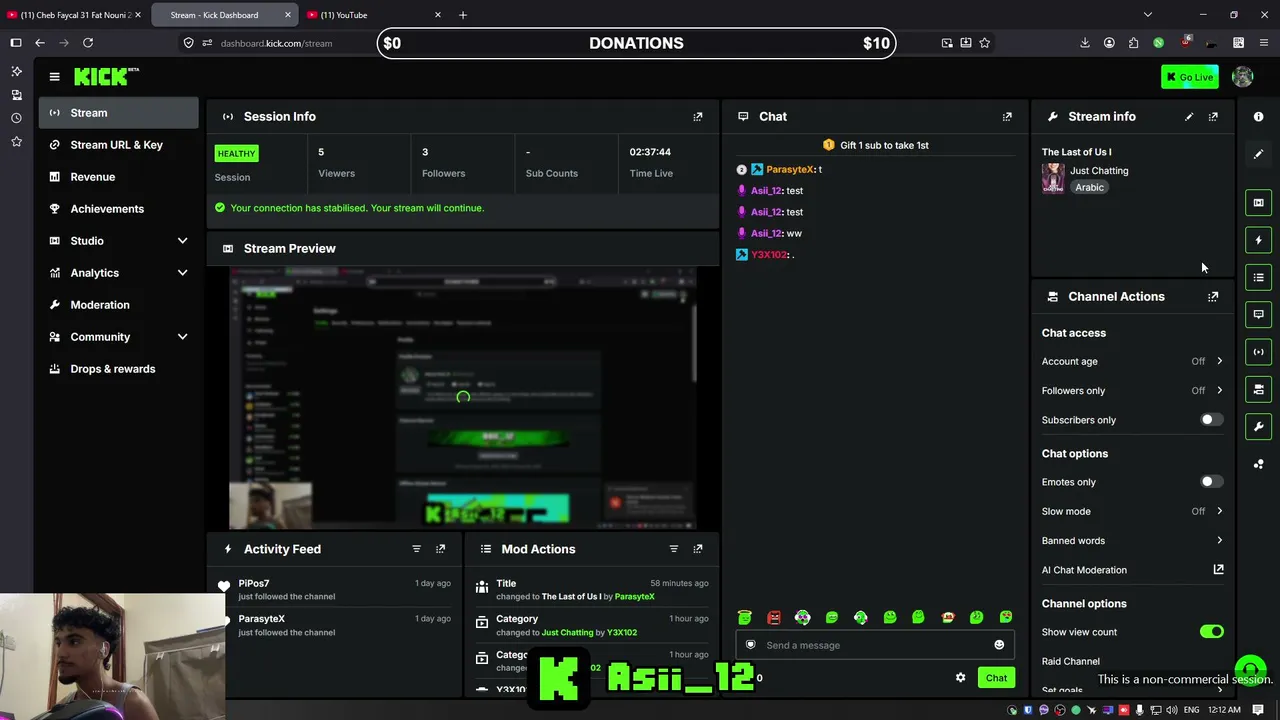Edit stream info with the pencil icon
The width and height of the screenshot is (1280, 720).
[1189, 117]
